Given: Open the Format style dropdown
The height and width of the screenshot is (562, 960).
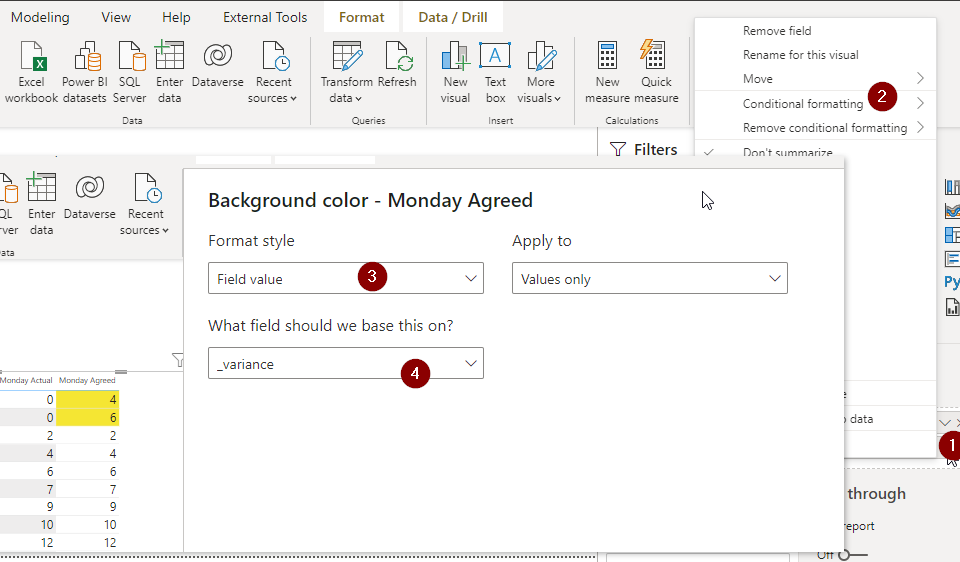Looking at the screenshot, I should (x=346, y=279).
